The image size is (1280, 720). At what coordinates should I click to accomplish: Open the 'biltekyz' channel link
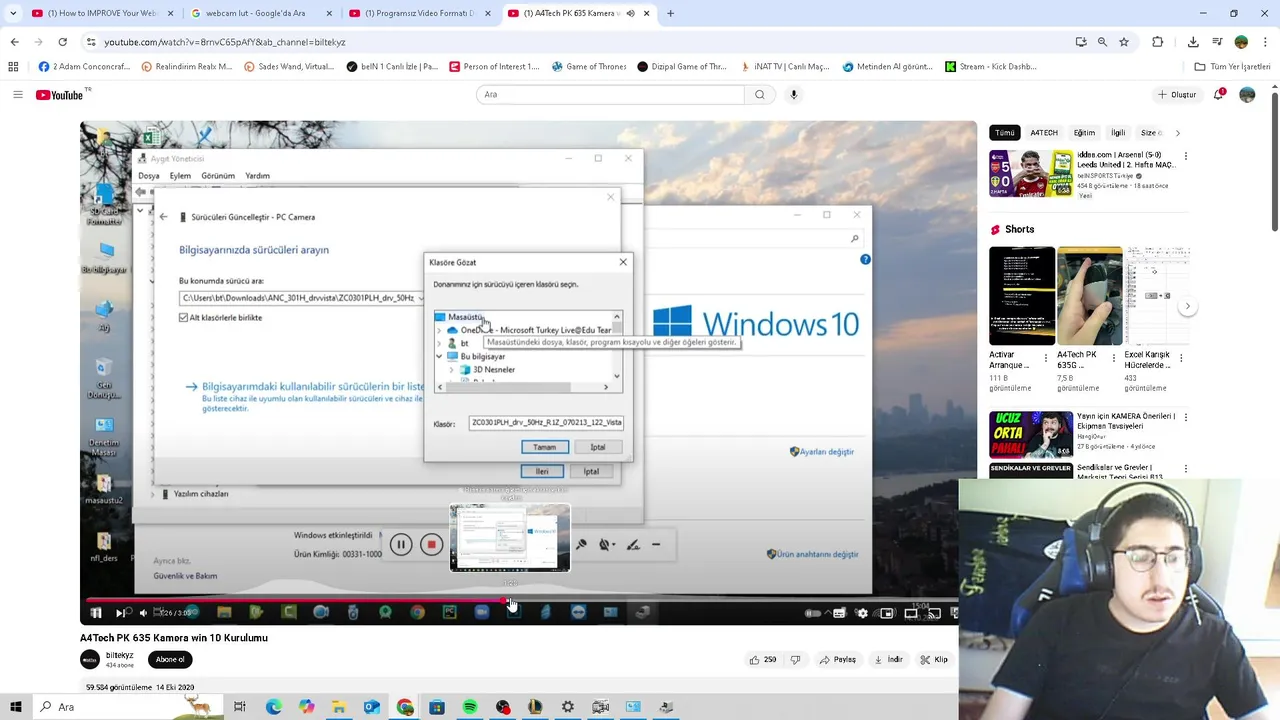click(x=119, y=655)
